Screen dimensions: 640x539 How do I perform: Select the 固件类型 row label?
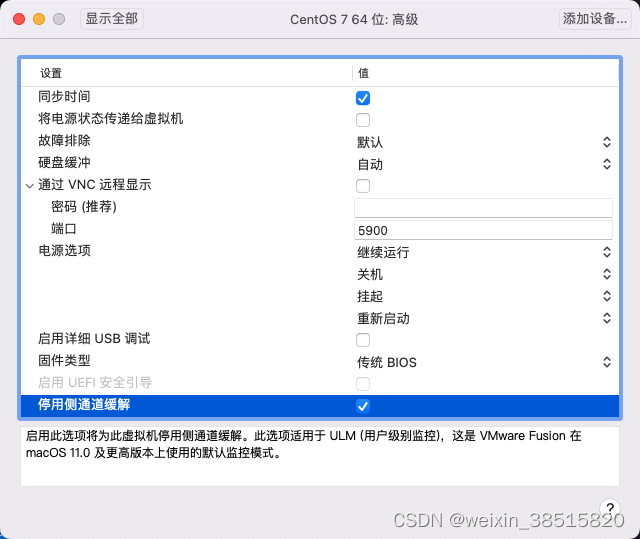point(64,361)
